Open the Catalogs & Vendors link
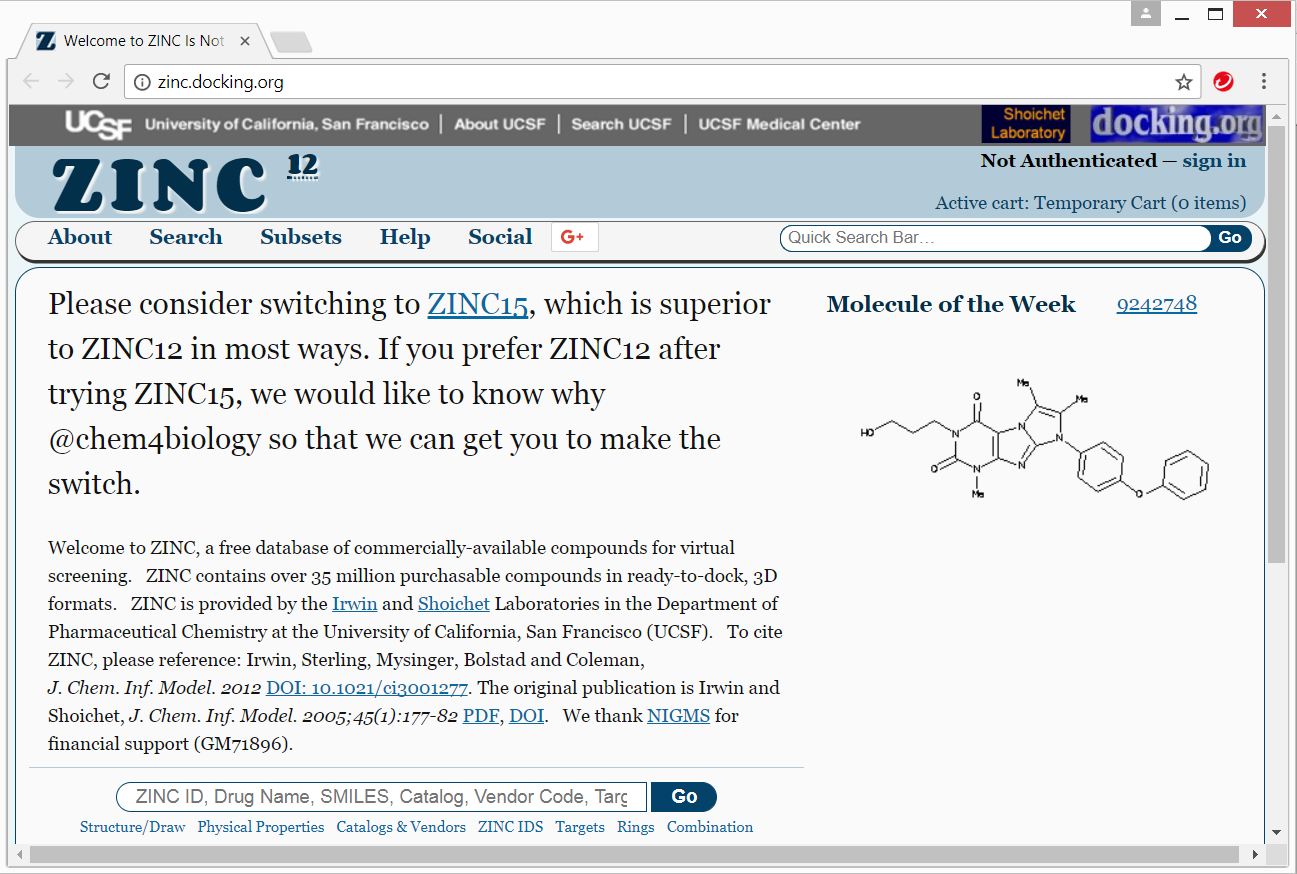This screenshot has width=1297, height=874. [401, 827]
